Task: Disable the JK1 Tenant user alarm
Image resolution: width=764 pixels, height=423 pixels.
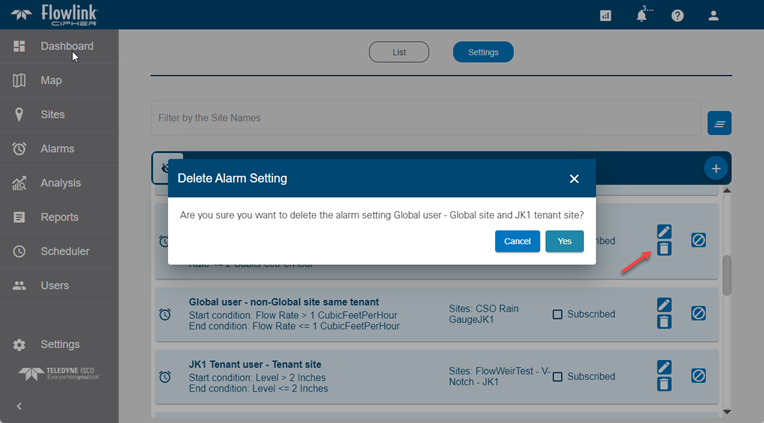Action: [698, 376]
